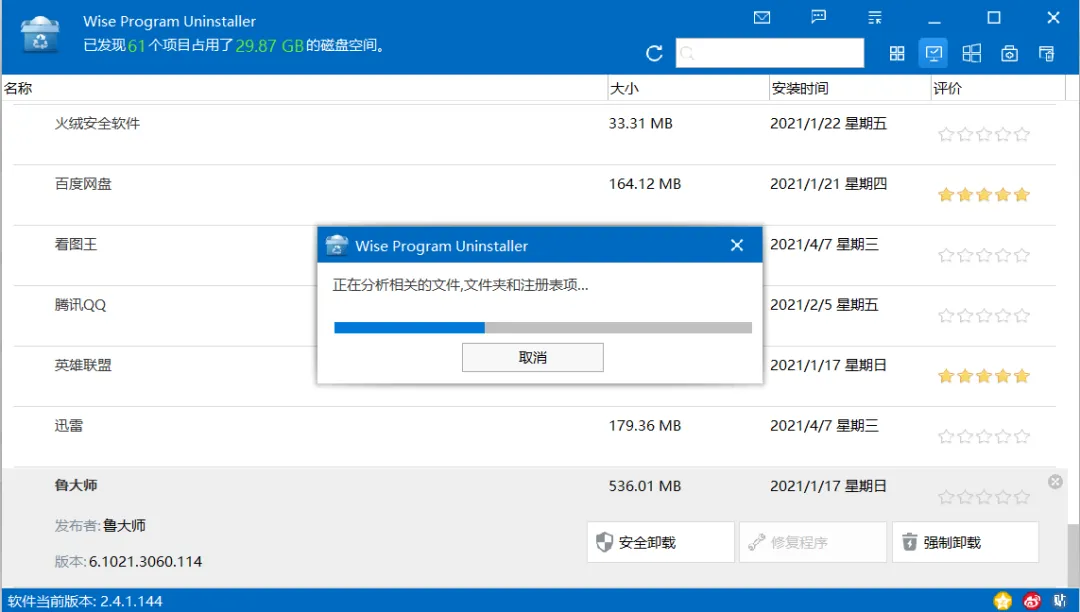Sort by the 大小 column header

688,88
